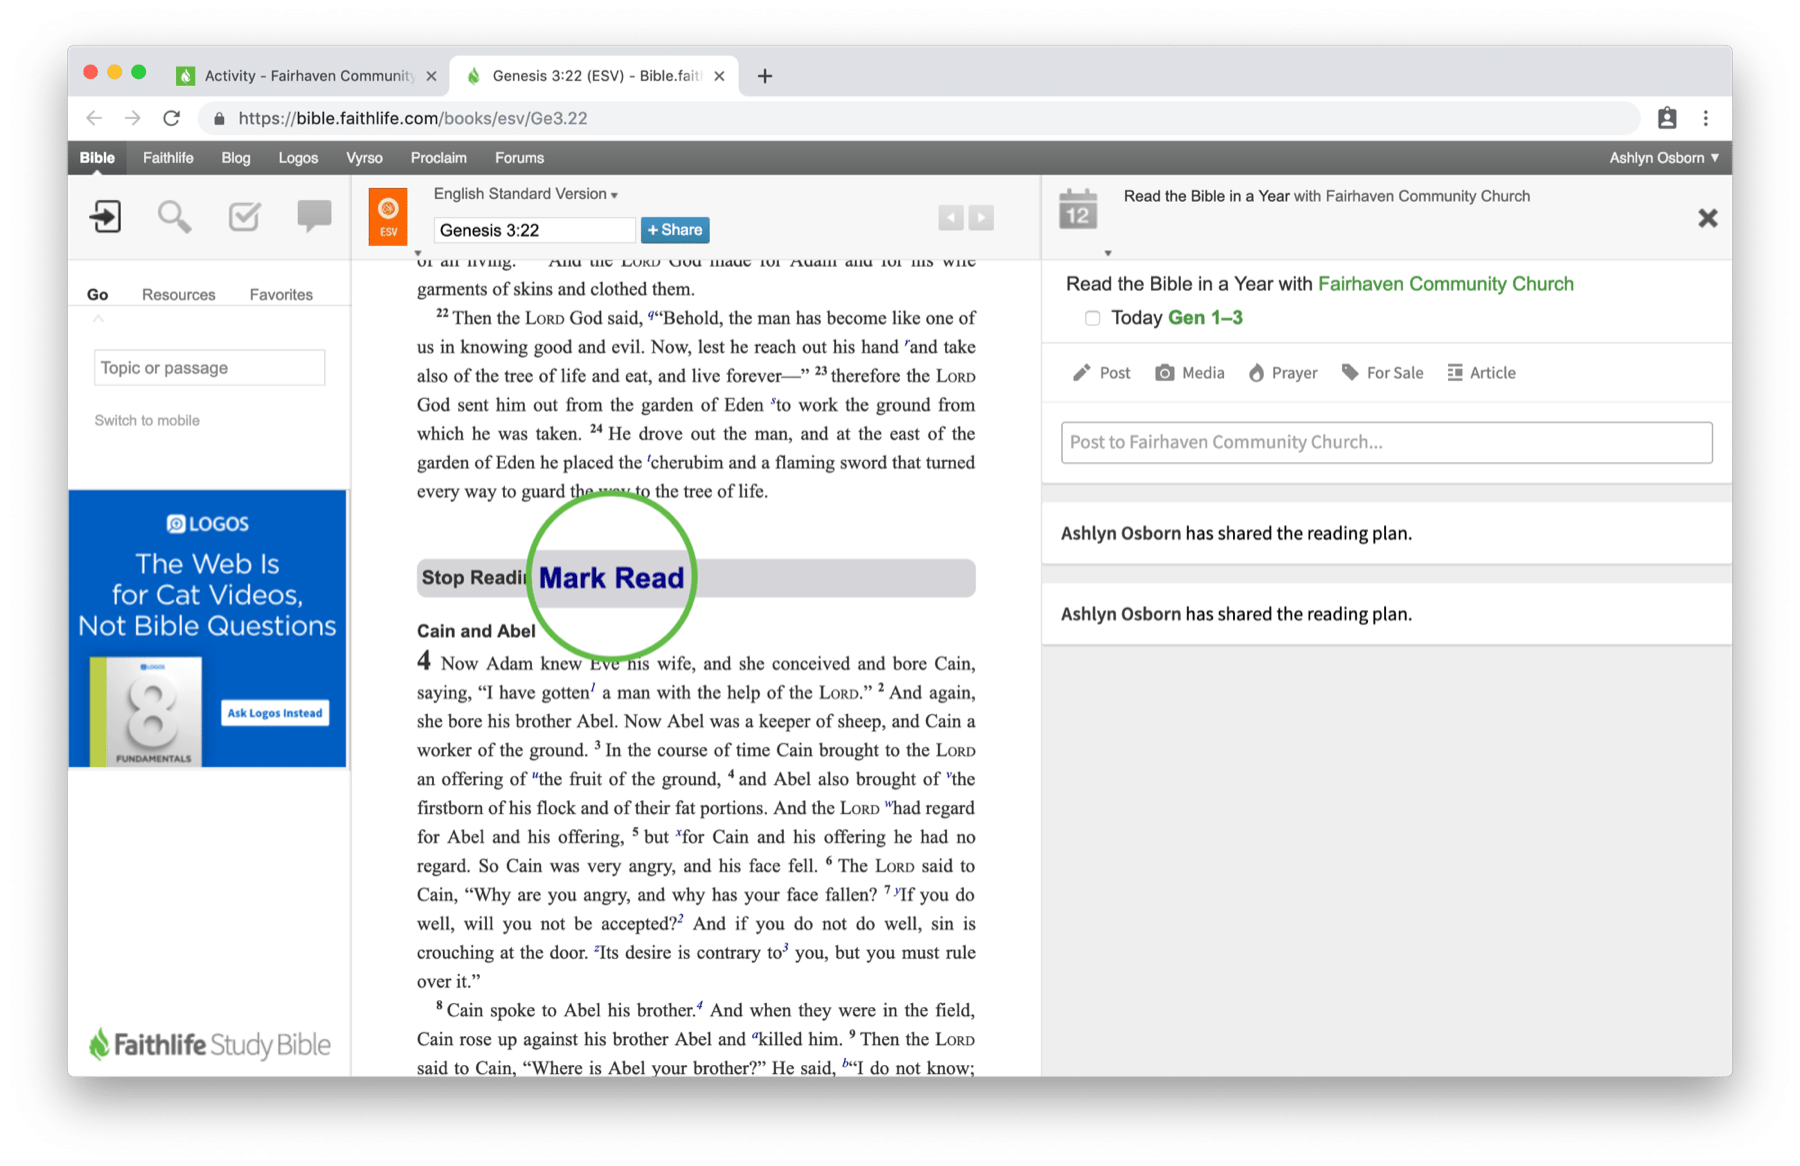Open the browser three-dot menu
1800x1166 pixels.
[x=1706, y=118]
